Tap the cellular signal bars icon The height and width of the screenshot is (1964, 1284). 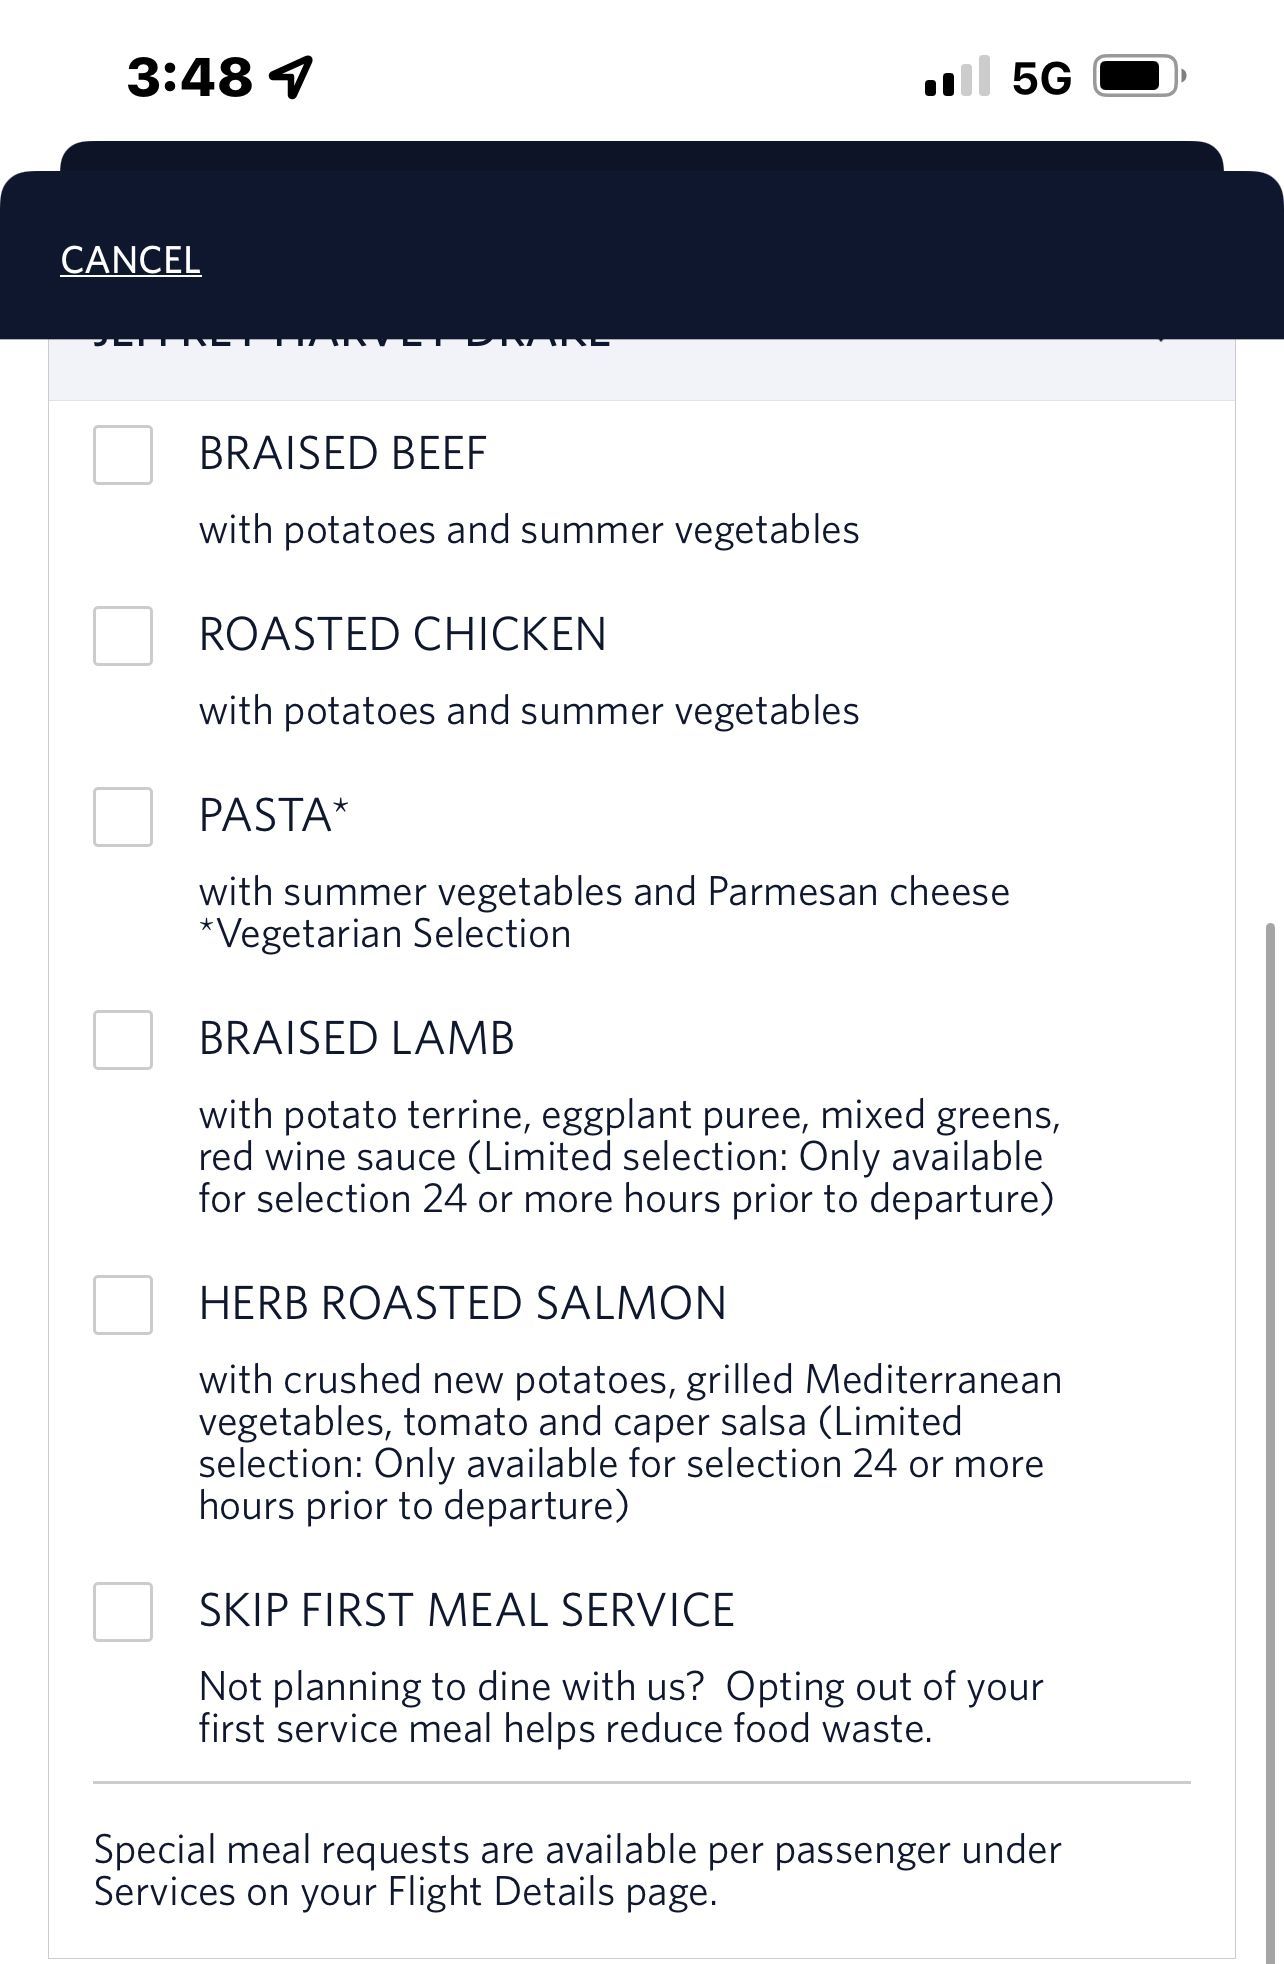[x=957, y=77]
